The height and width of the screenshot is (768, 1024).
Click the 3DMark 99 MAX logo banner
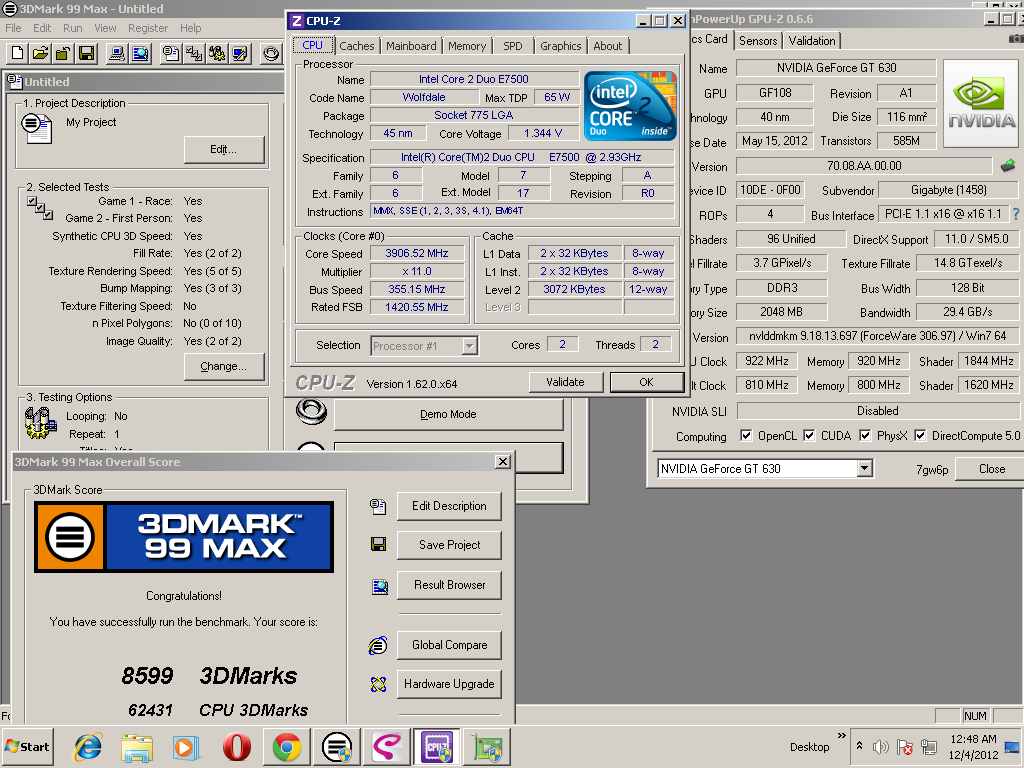click(184, 537)
